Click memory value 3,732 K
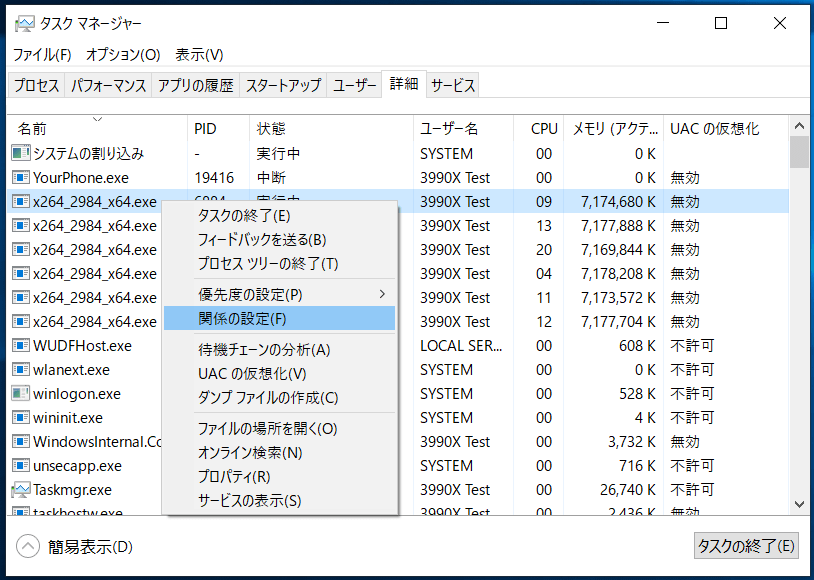 [632, 442]
